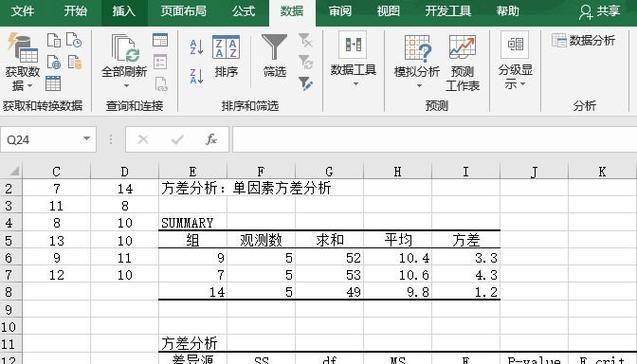This screenshot has height=364, width=637.
Task: Click the cell containing 49
Action: pyautogui.click(x=329, y=292)
